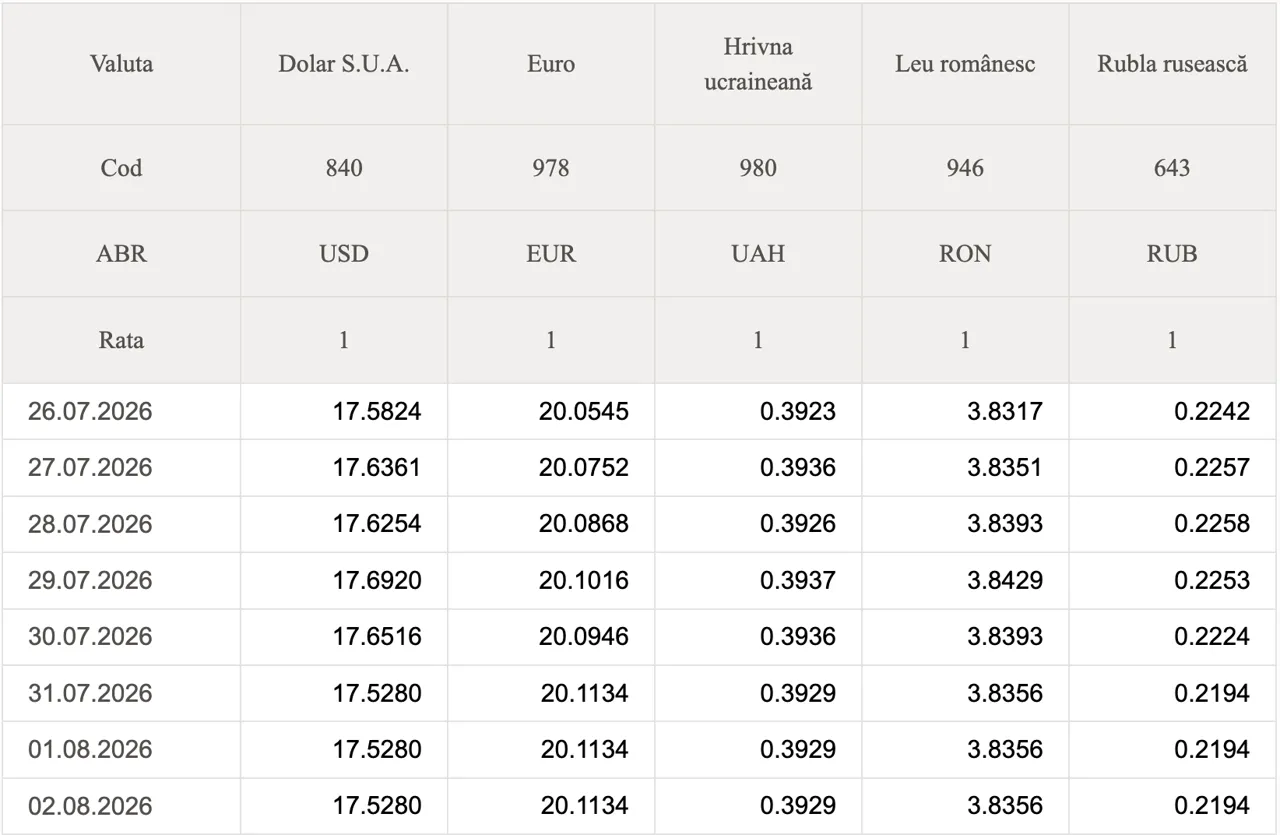Click the Valuta header cell
This screenshot has height=835, width=1280.
[121, 64]
